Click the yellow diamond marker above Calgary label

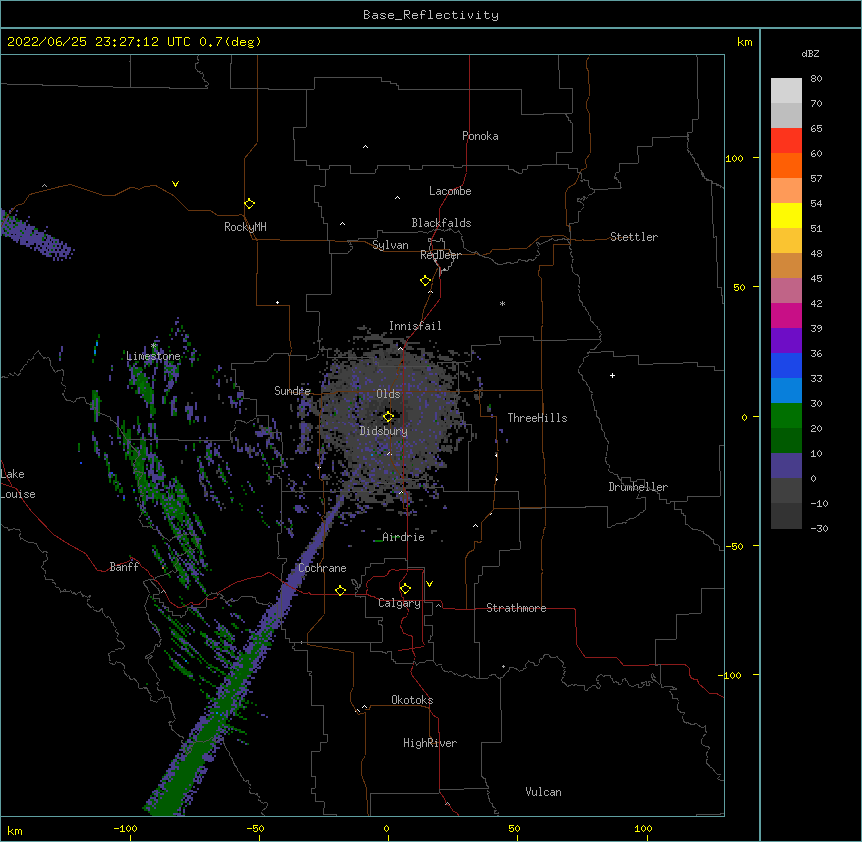click(405, 589)
